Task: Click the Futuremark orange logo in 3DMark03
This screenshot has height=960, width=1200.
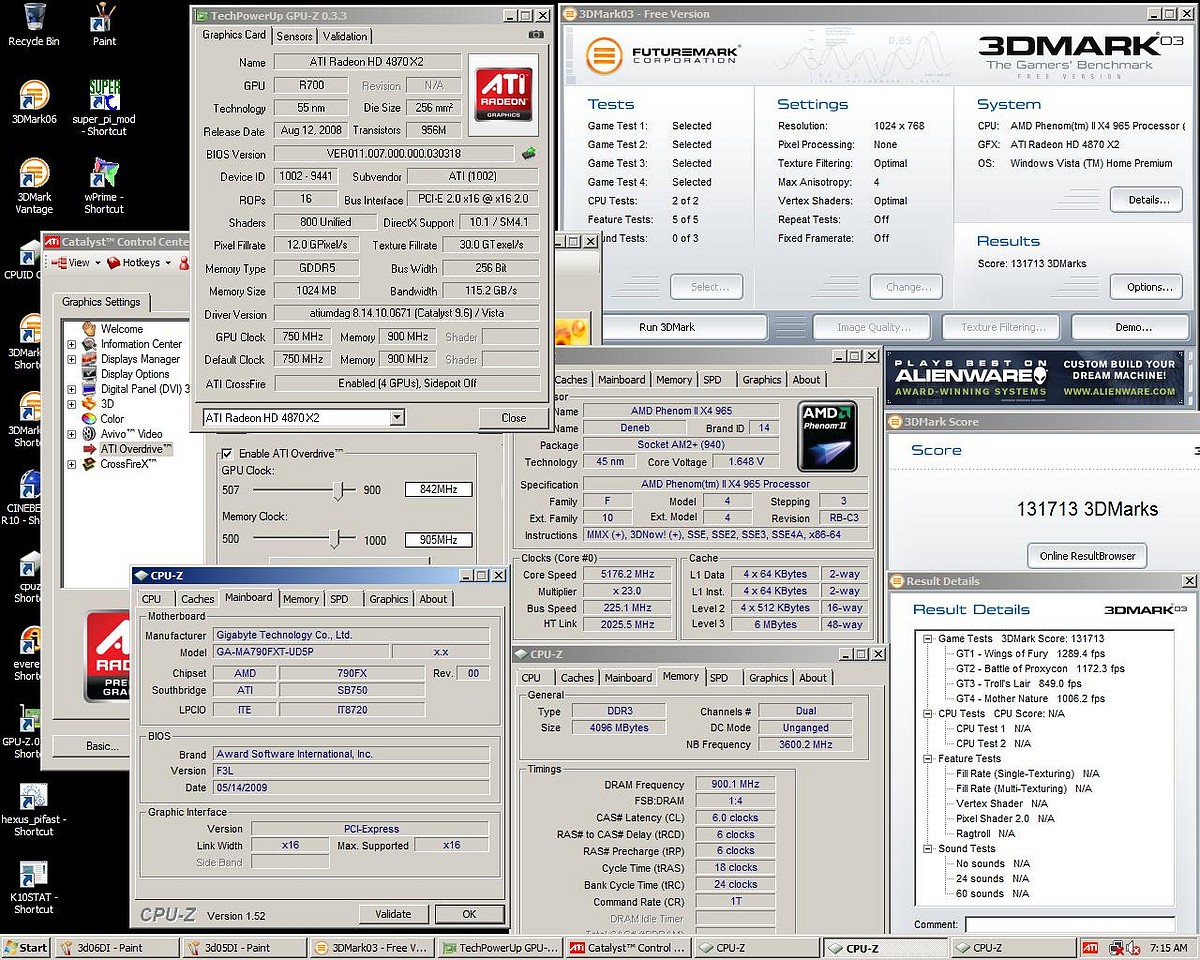Action: [604, 55]
